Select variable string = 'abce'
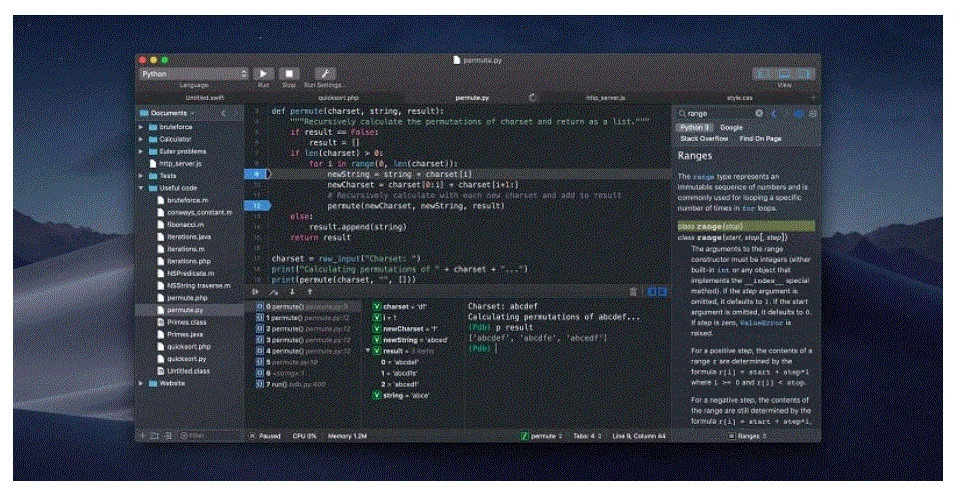Screen dimensions: 956x495 click(x=402, y=396)
